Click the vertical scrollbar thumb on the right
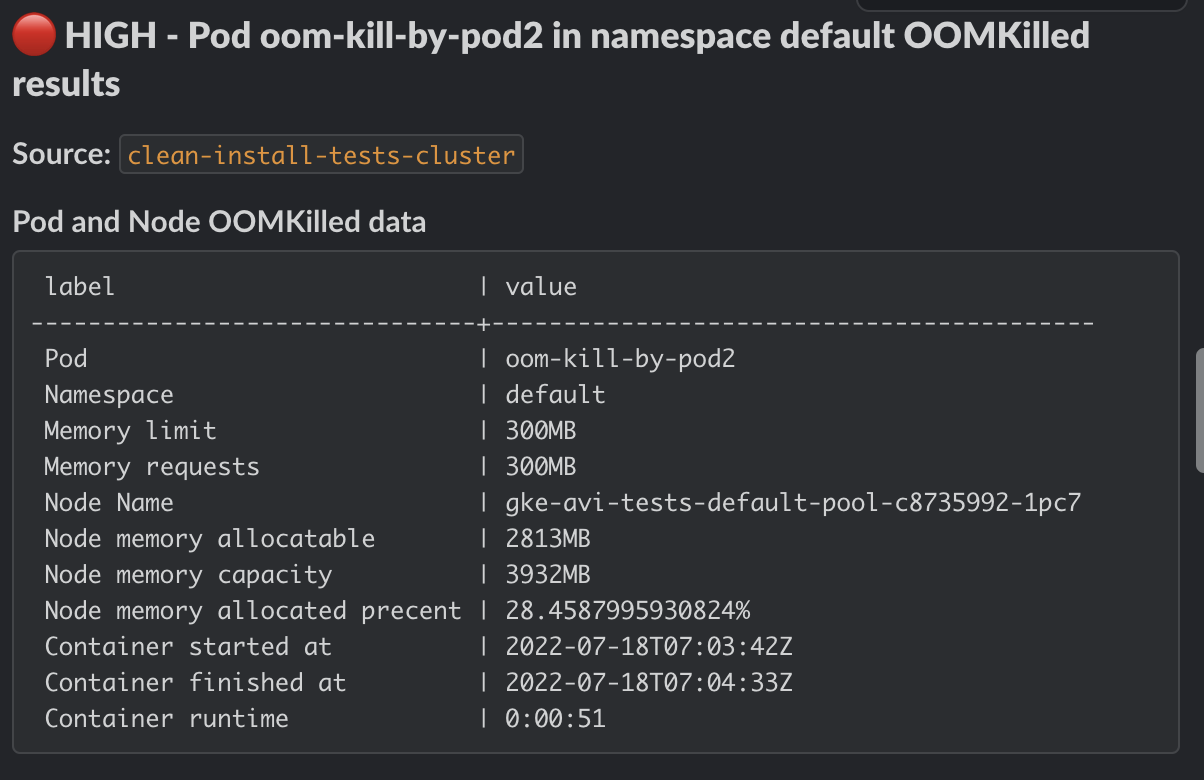 pyautogui.click(x=1199, y=409)
